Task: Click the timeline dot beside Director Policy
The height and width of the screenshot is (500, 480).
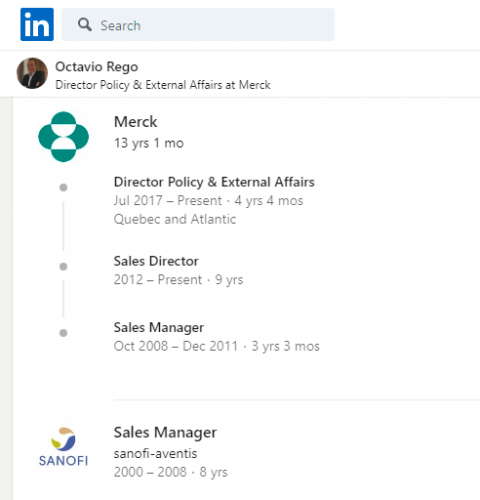Action: click(63, 188)
